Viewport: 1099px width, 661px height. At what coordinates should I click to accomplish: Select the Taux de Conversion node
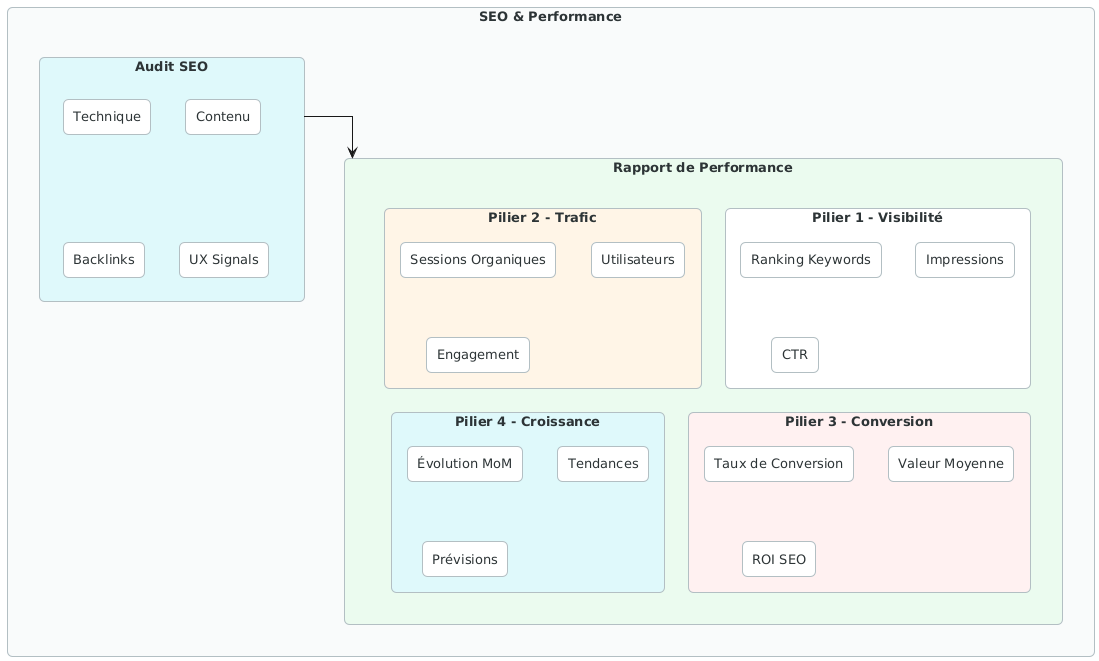click(x=779, y=464)
